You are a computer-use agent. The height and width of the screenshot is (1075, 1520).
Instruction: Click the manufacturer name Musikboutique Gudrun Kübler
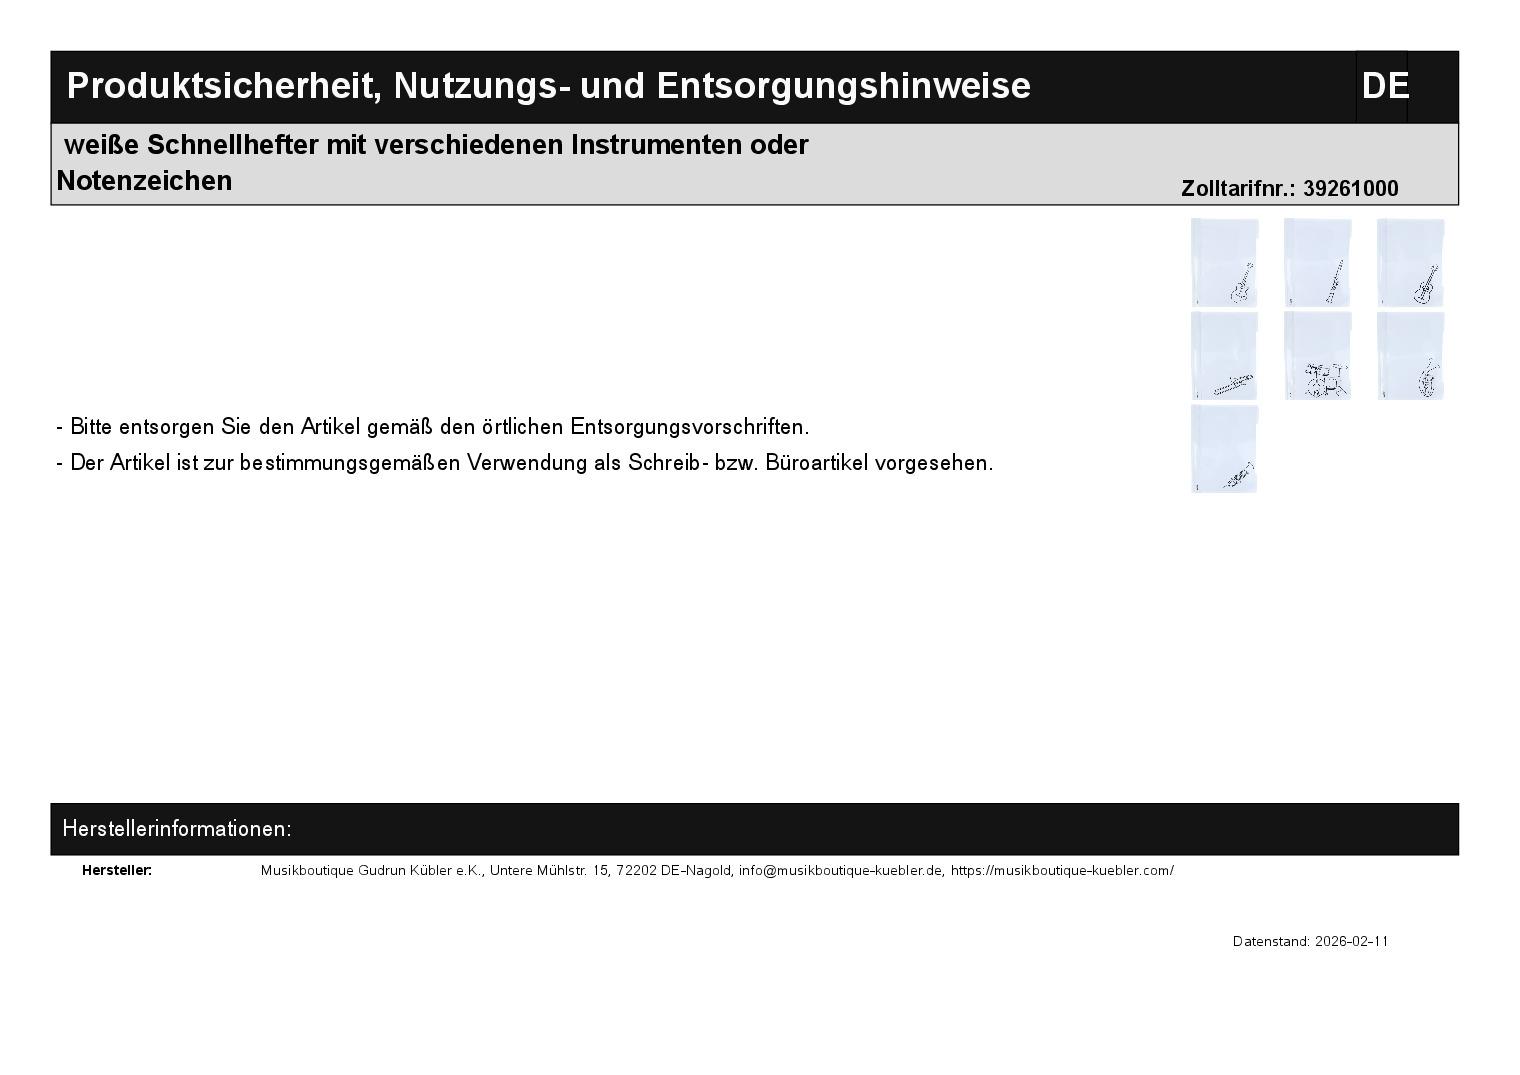[x=371, y=871]
